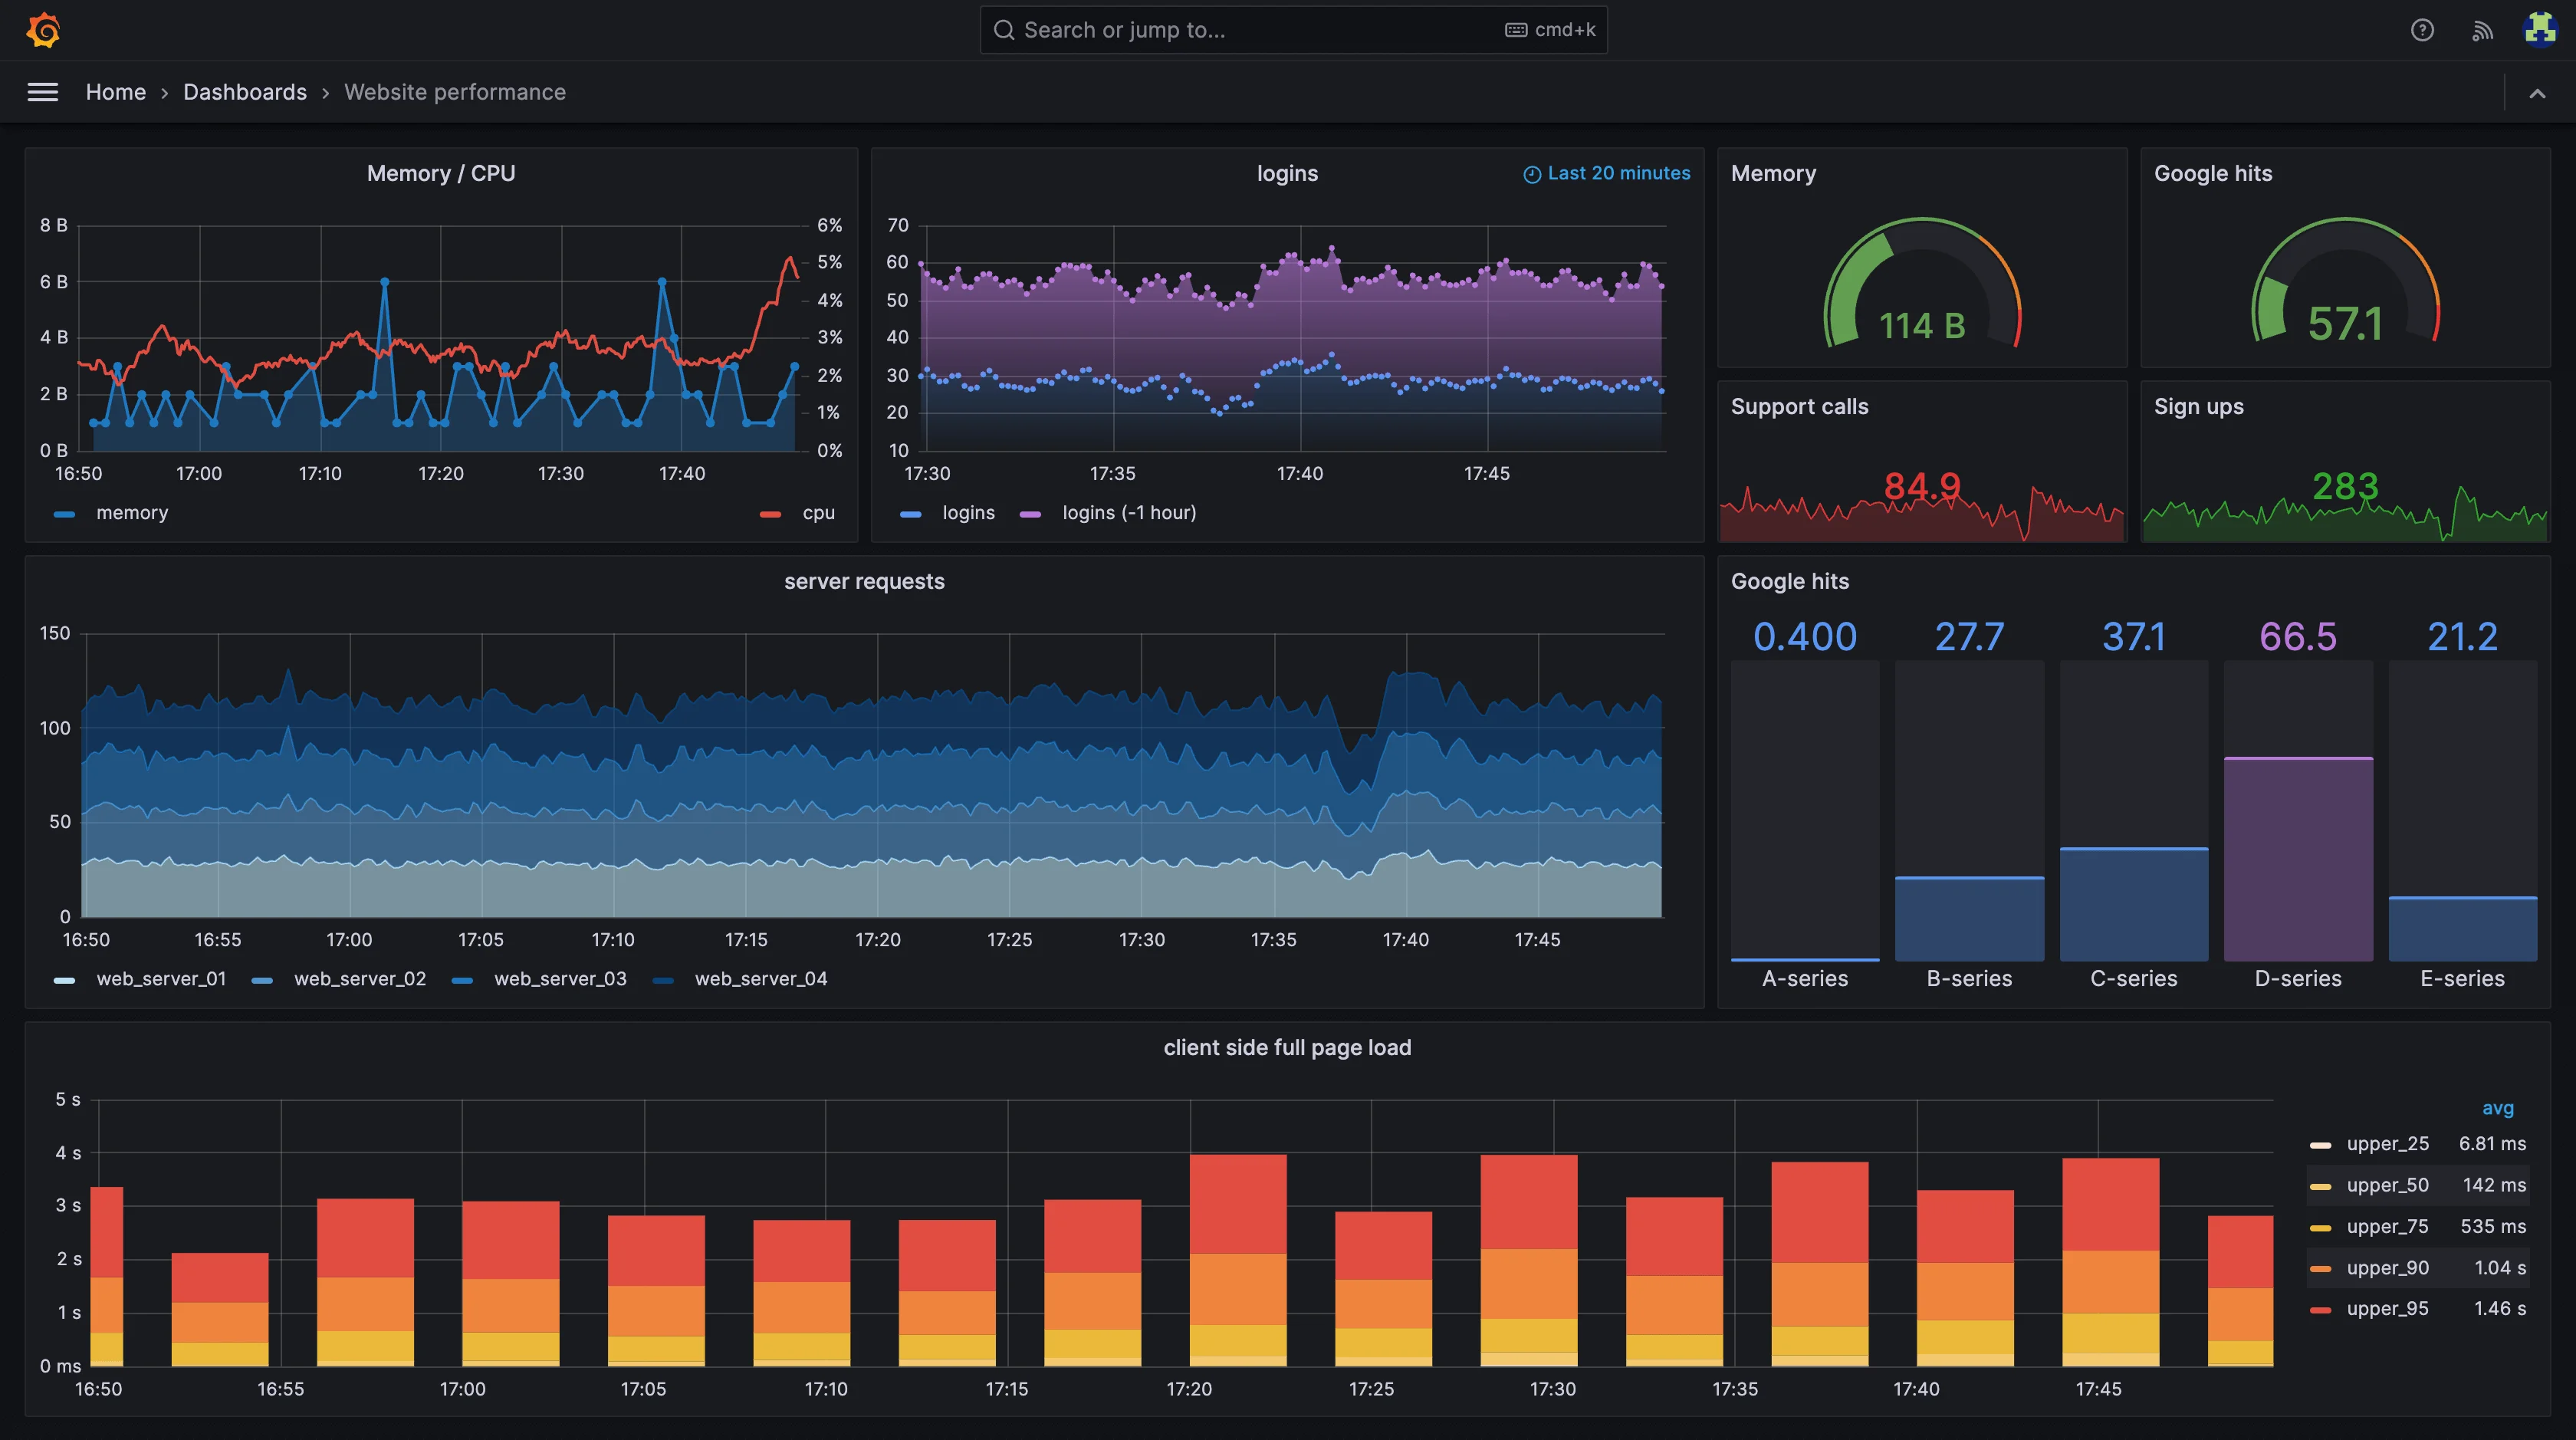The width and height of the screenshot is (2576, 1440).
Task: Click the hamburger menu icon top left
Action: 42,90
